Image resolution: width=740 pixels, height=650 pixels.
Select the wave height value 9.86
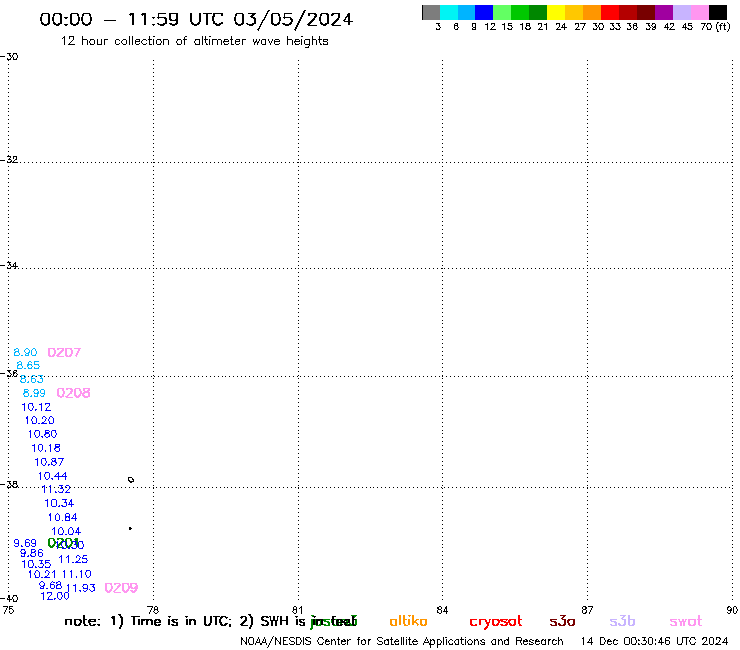tap(32, 553)
